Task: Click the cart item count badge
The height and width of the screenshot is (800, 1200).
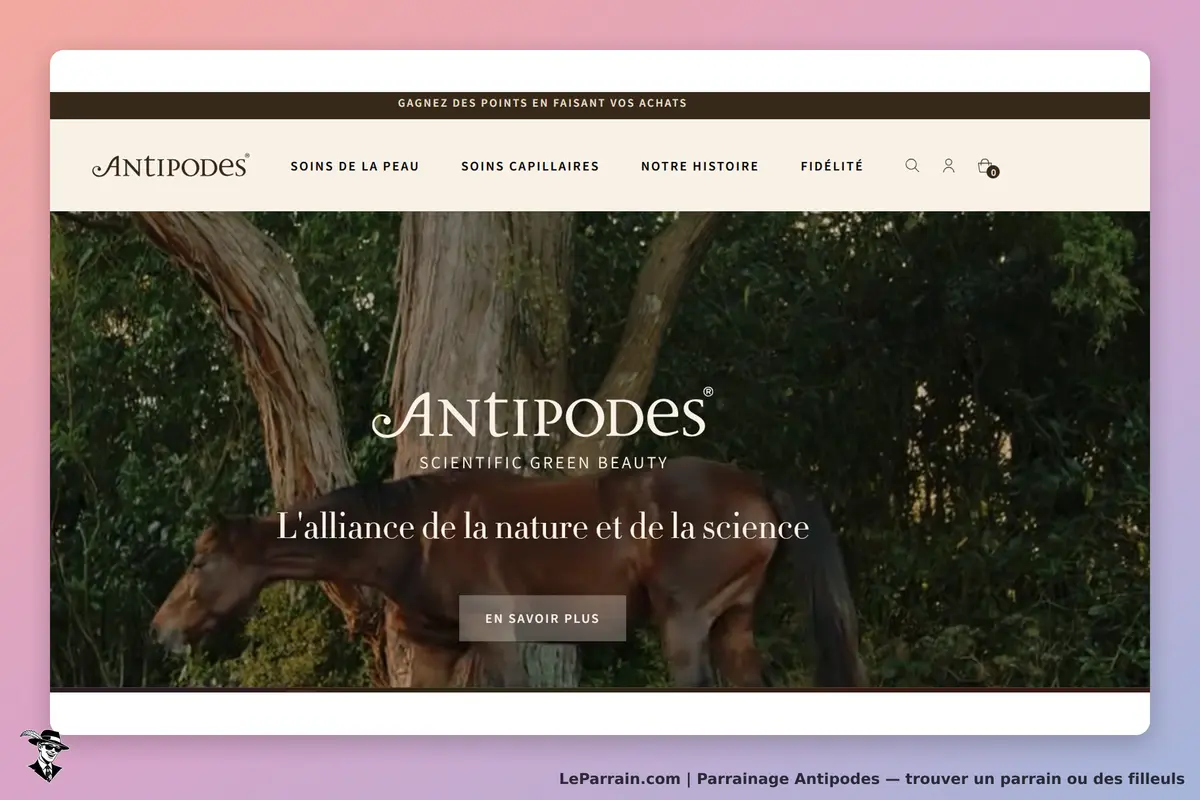Action: [x=993, y=172]
